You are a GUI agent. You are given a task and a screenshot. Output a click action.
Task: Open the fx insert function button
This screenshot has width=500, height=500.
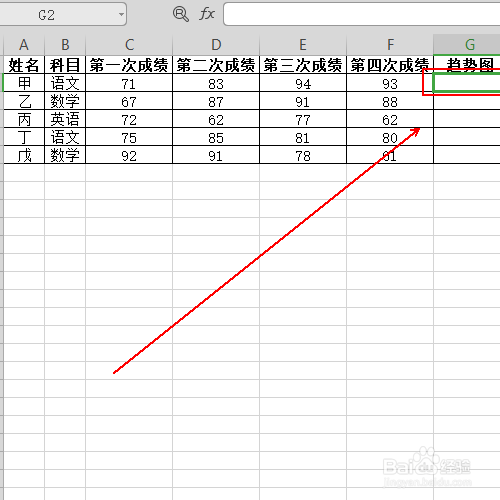coord(207,14)
